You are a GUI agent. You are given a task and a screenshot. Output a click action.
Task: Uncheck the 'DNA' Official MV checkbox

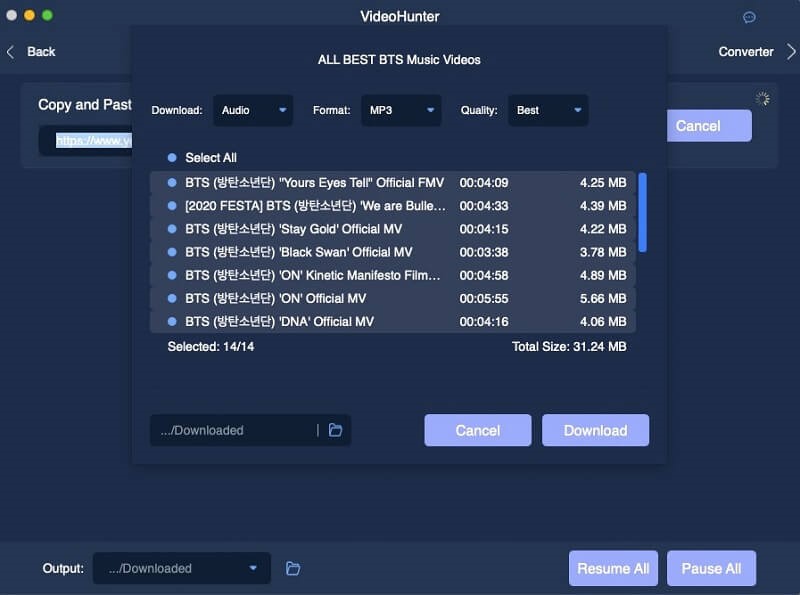tap(172, 322)
